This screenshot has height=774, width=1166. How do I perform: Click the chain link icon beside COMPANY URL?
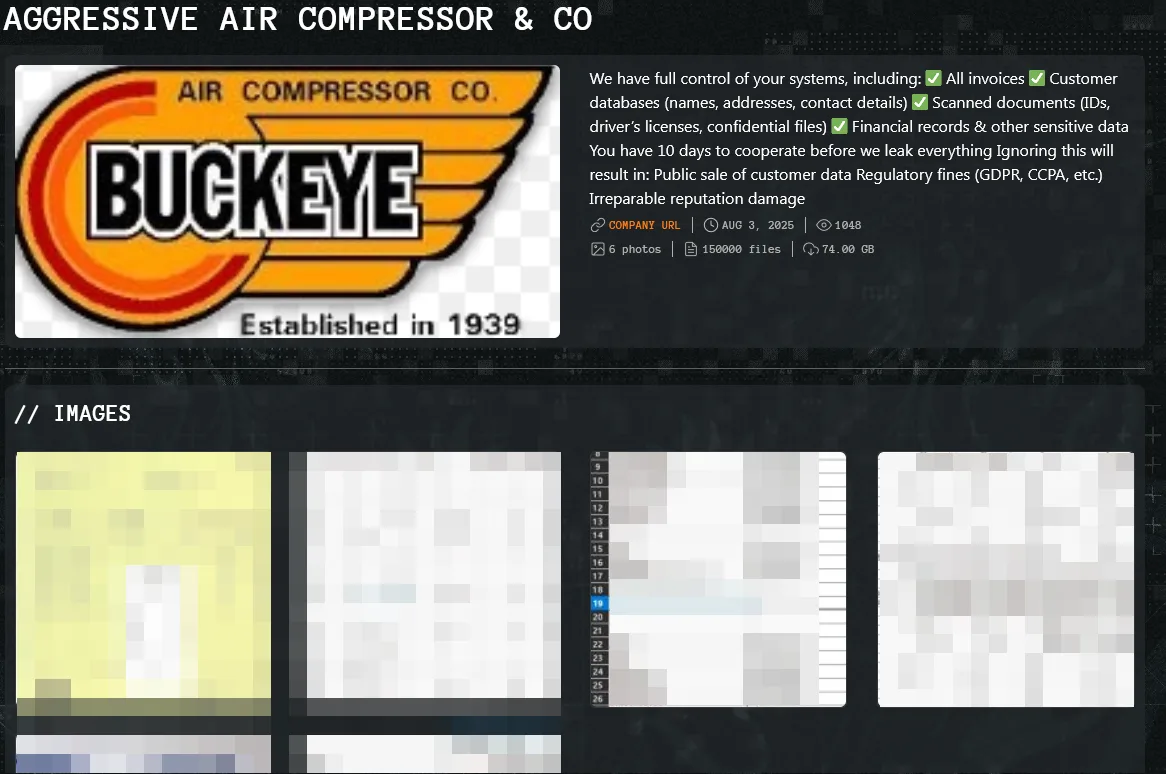pos(597,225)
